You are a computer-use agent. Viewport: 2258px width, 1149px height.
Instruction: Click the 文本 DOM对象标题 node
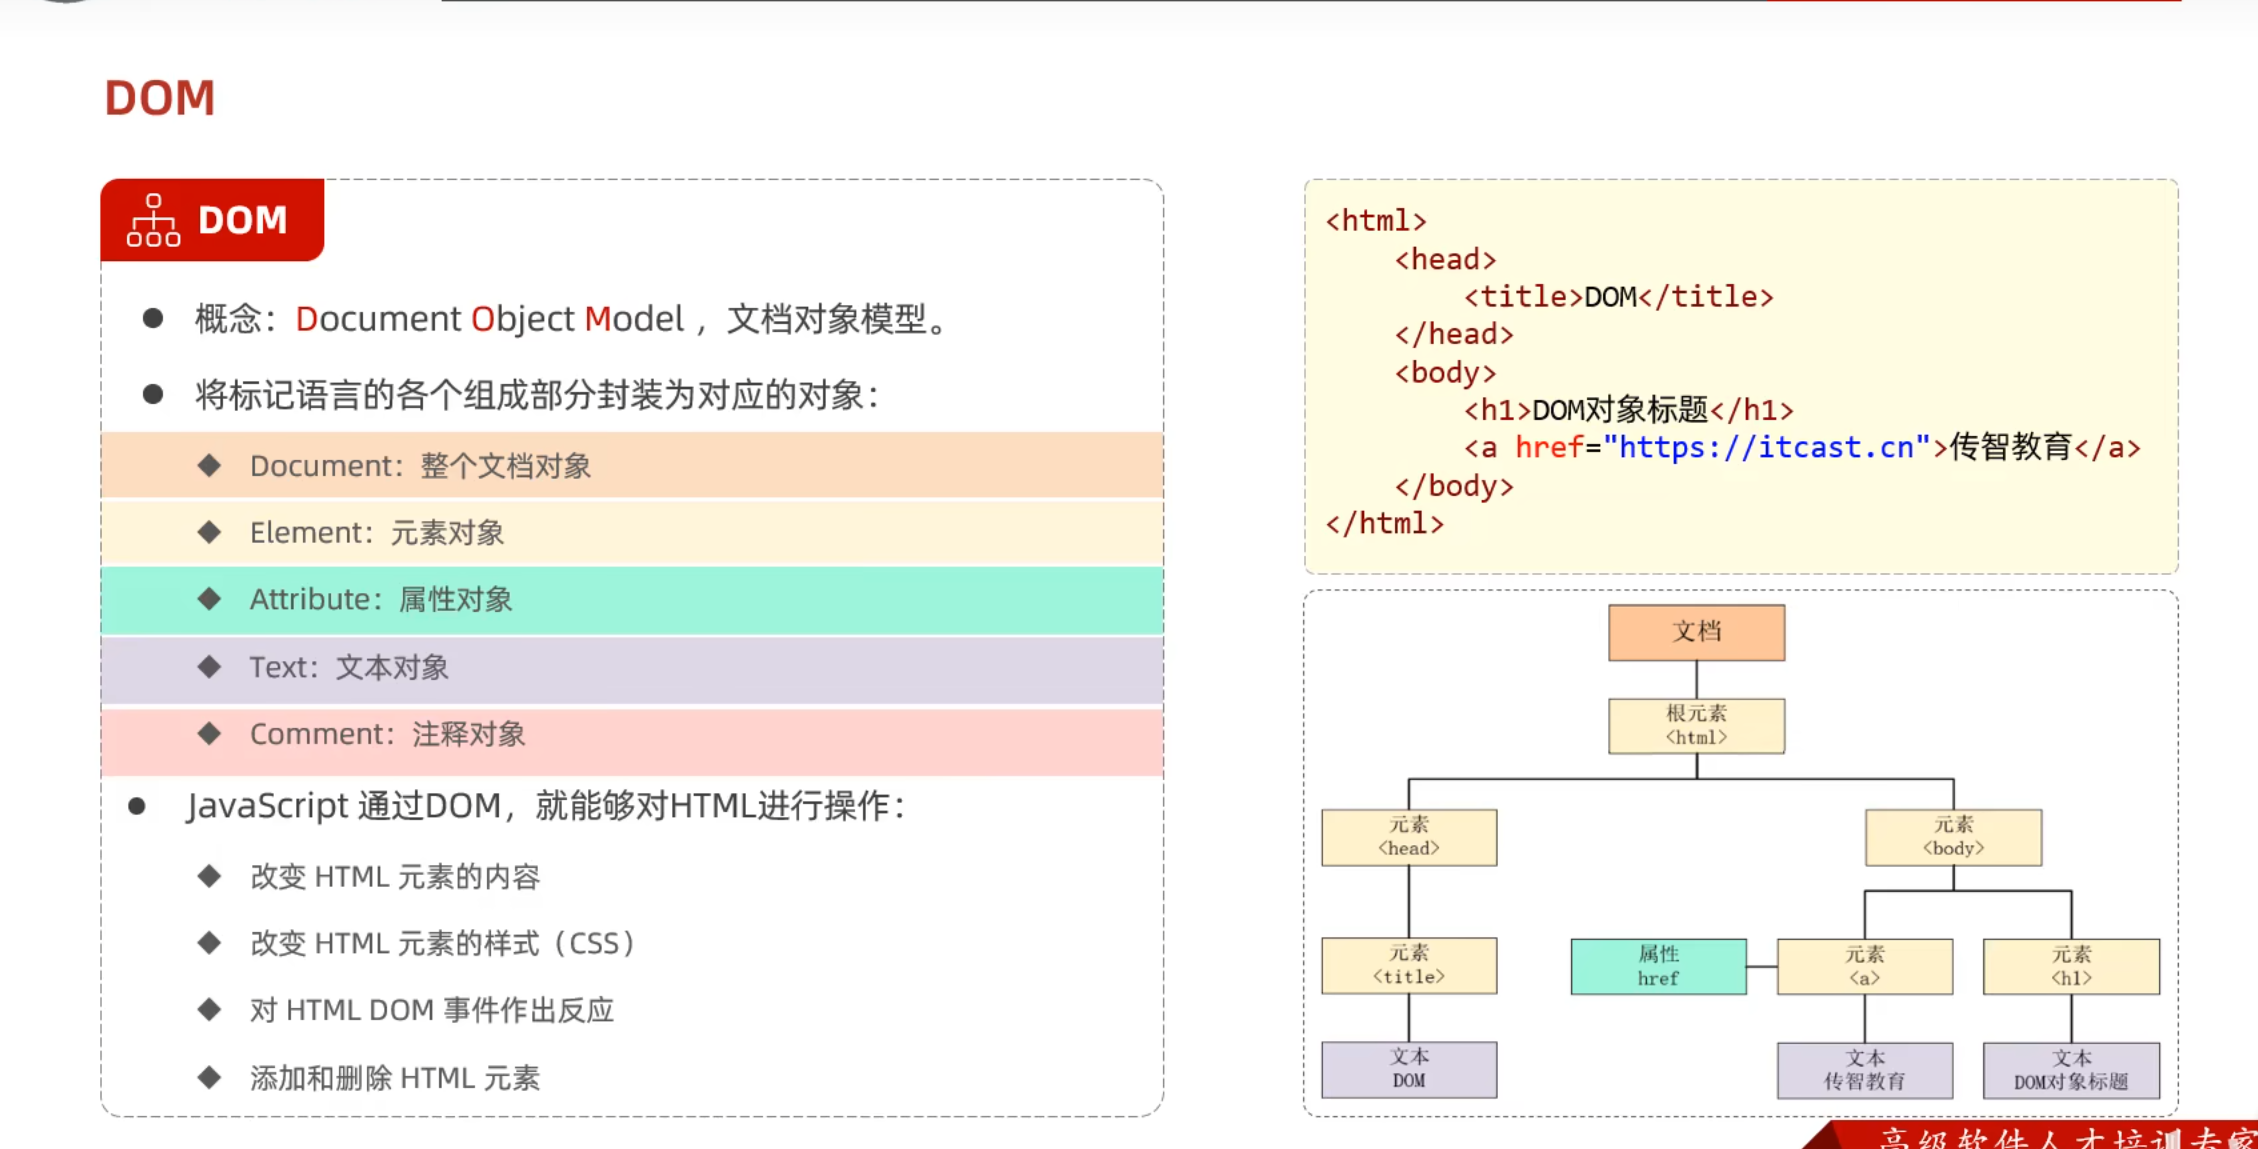coord(2070,1069)
